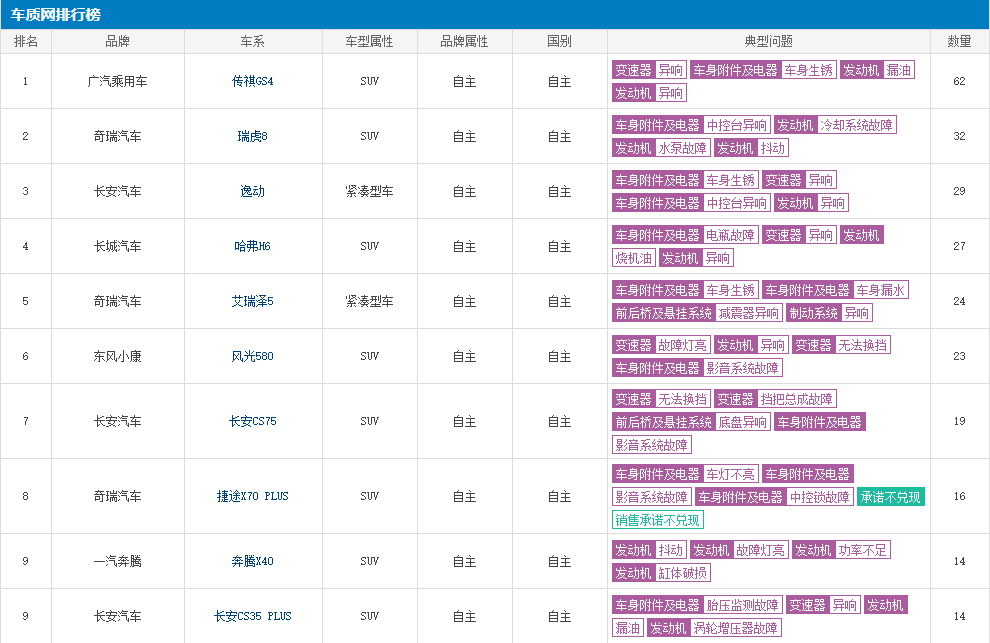The image size is (990, 643).
Task: Click the 车系 column header
Action: click(x=253, y=41)
